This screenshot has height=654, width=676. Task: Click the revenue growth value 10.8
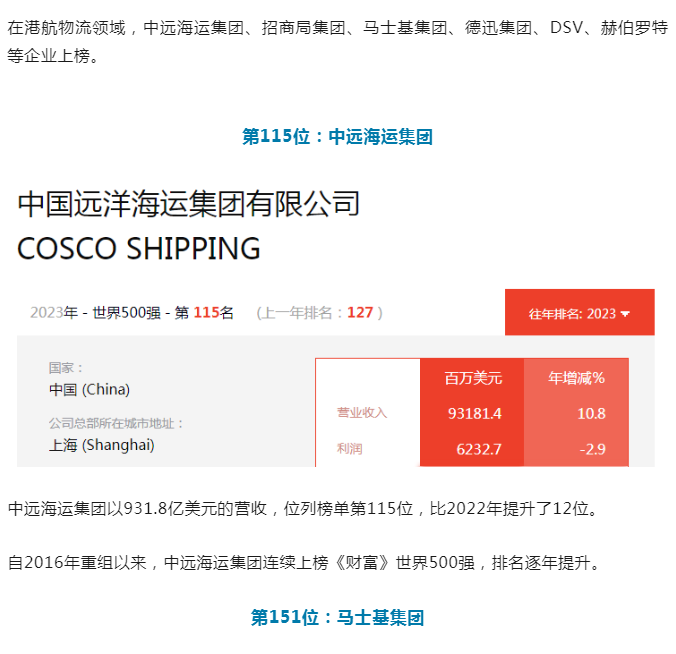point(592,413)
